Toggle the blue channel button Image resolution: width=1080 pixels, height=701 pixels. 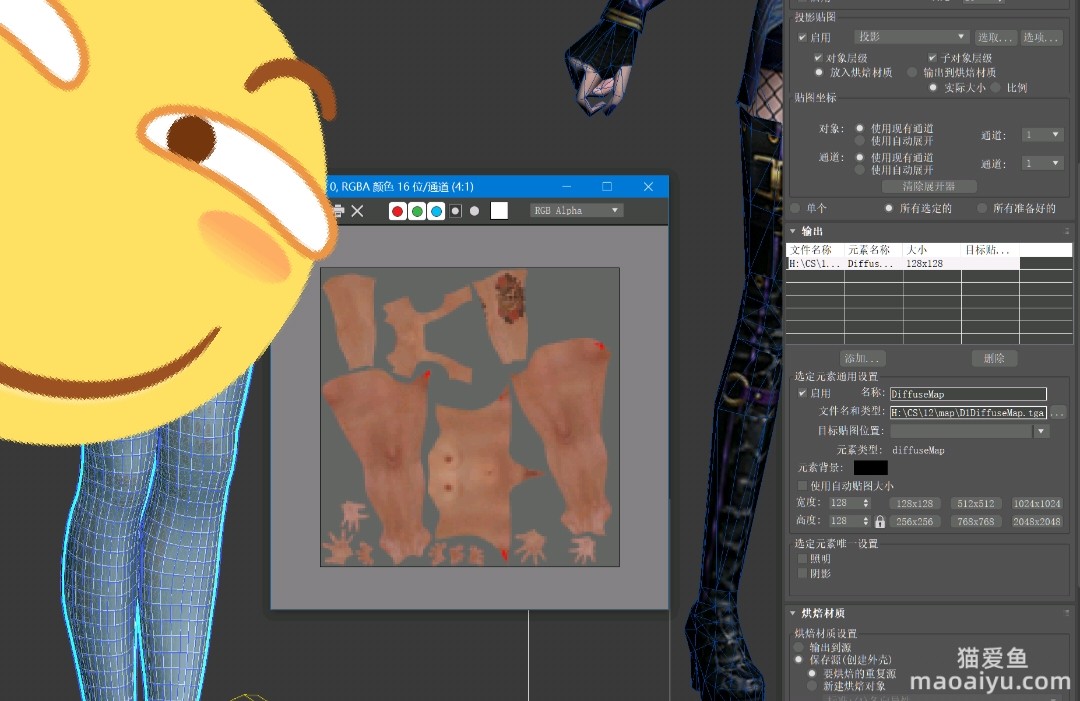click(436, 211)
